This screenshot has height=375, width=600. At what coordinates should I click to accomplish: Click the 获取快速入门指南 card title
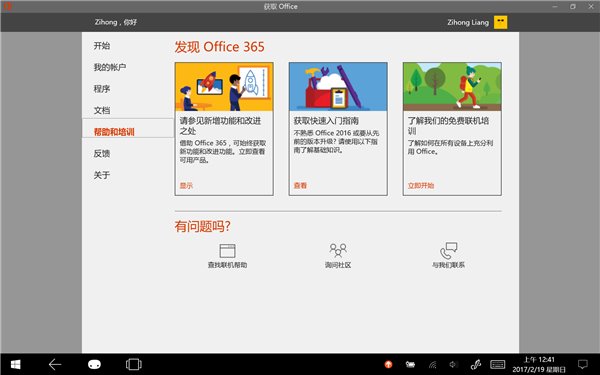click(326, 121)
